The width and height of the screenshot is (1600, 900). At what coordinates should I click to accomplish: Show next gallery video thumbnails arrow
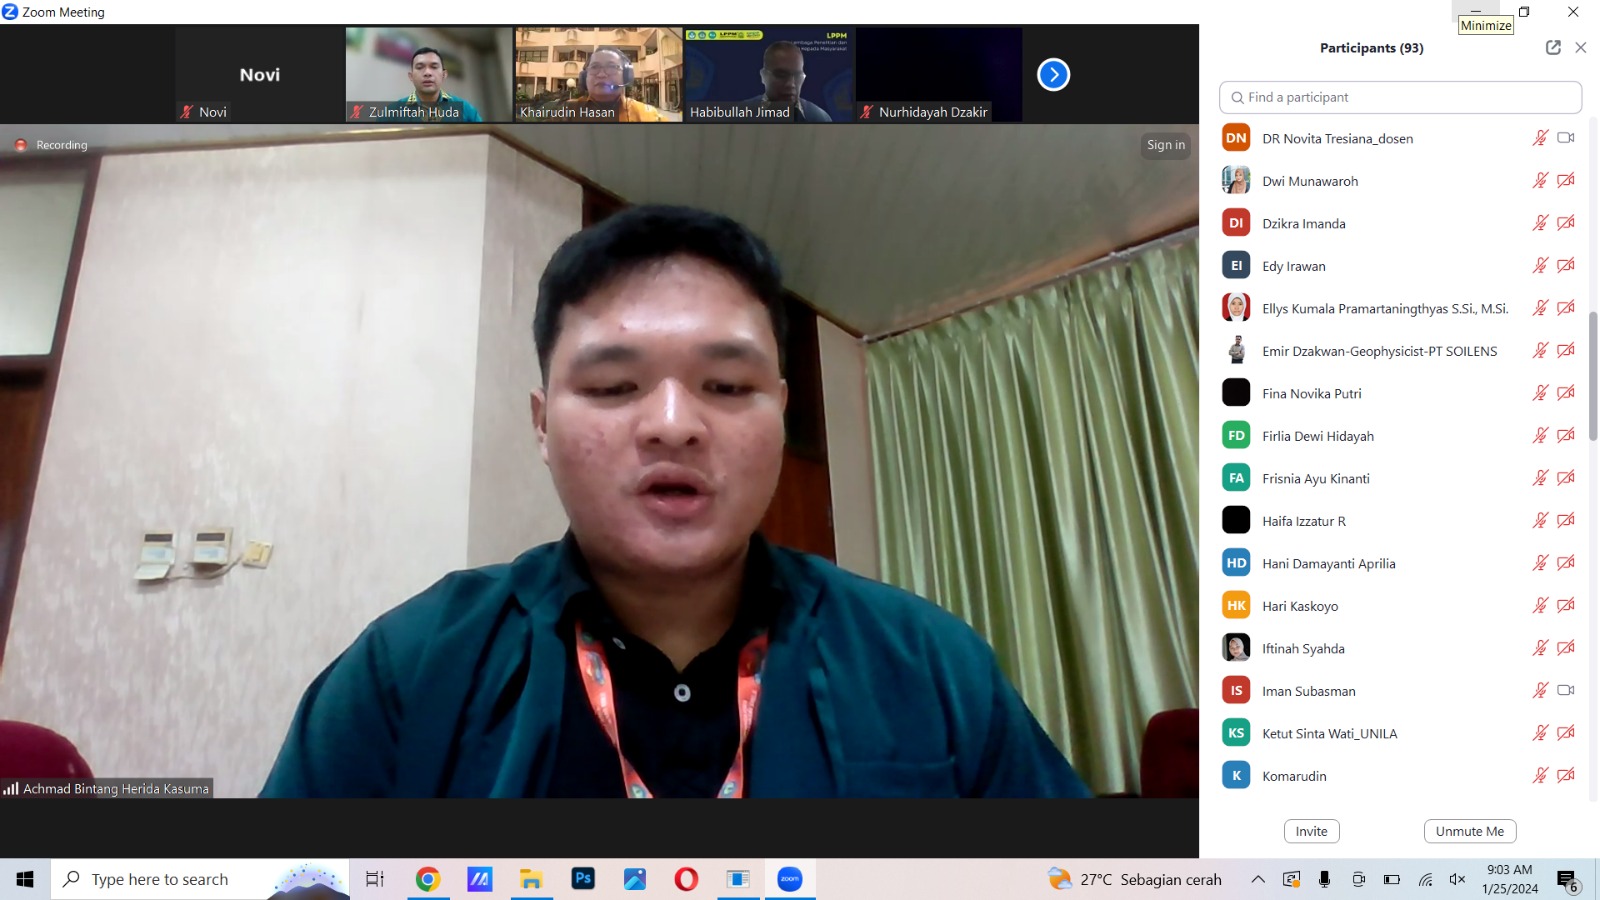(1053, 75)
